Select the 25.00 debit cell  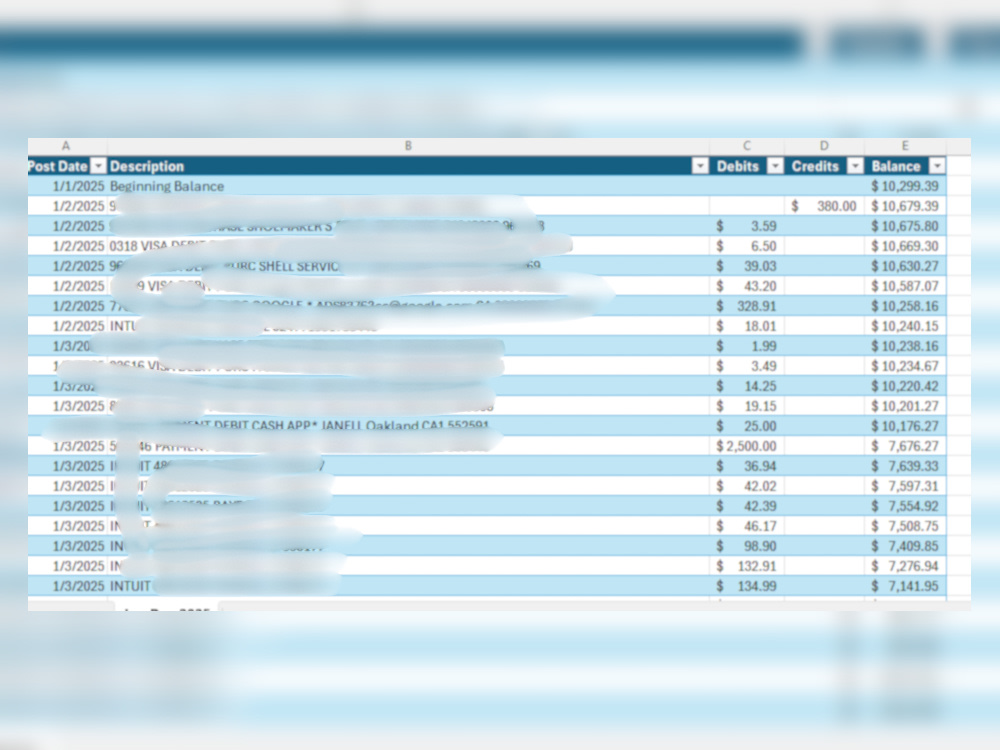pos(747,426)
